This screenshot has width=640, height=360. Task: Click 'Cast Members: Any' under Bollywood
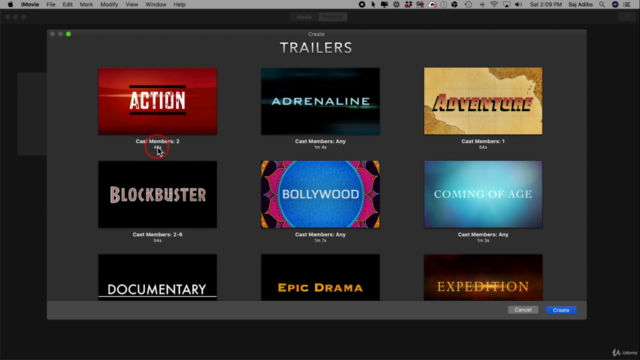coord(320,235)
